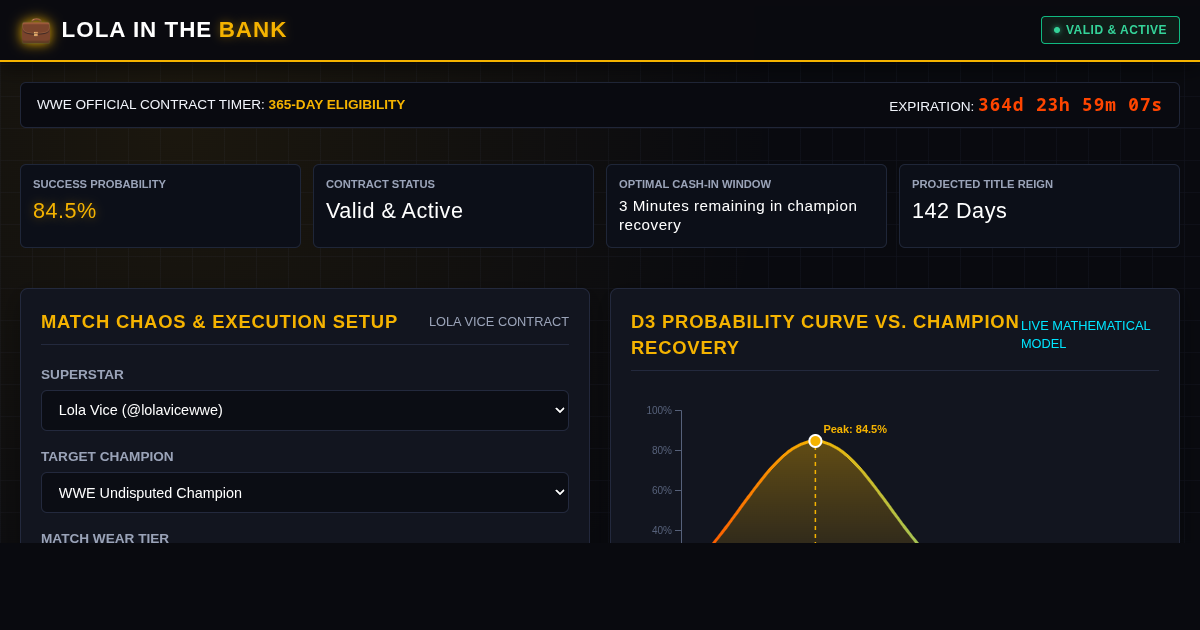This screenshot has height=630, width=1200.
Task: Click the 100% axis tick label
Action: pos(659,410)
